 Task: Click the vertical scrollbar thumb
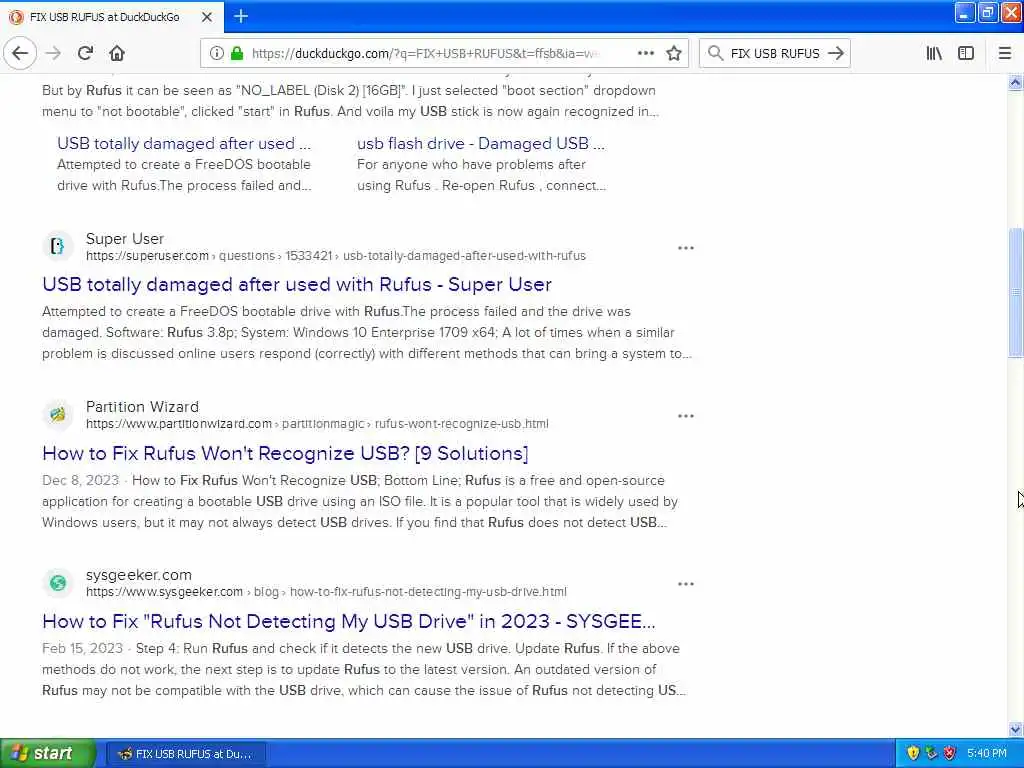[x=1016, y=292]
